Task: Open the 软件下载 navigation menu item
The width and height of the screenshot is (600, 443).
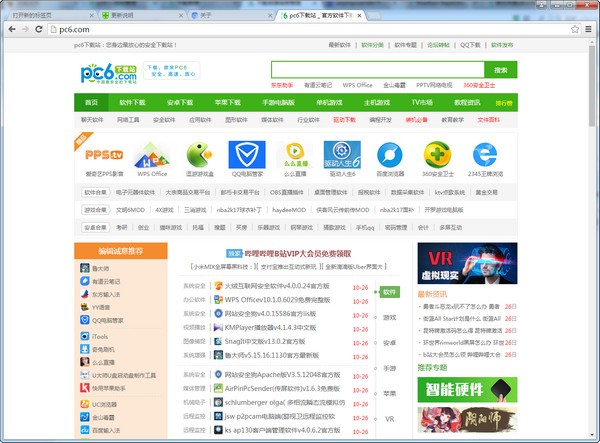Action: click(132, 102)
